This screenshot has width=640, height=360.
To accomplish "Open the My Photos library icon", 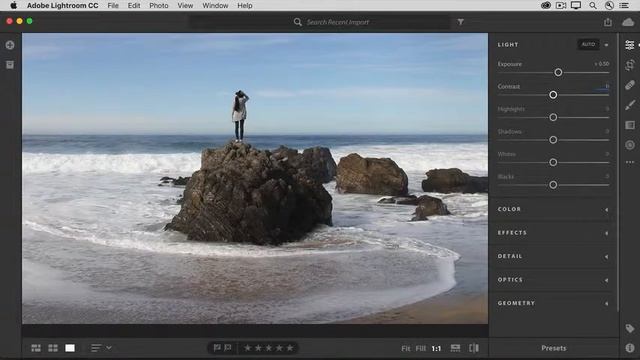I will point(10,65).
